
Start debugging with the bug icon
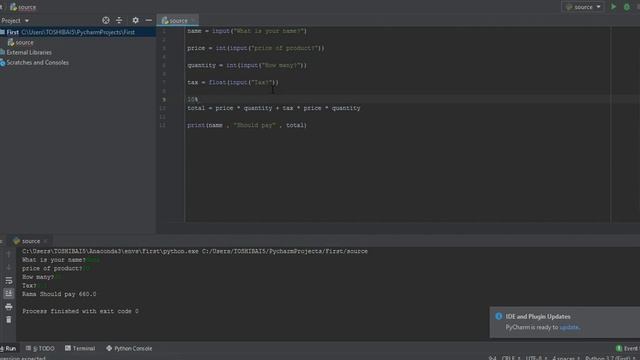(627, 7)
